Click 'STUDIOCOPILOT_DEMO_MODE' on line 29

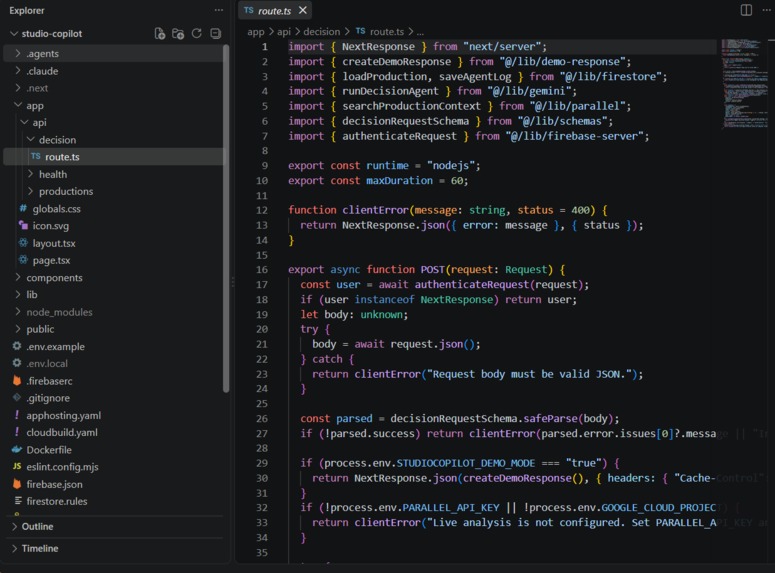click(x=466, y=463)
